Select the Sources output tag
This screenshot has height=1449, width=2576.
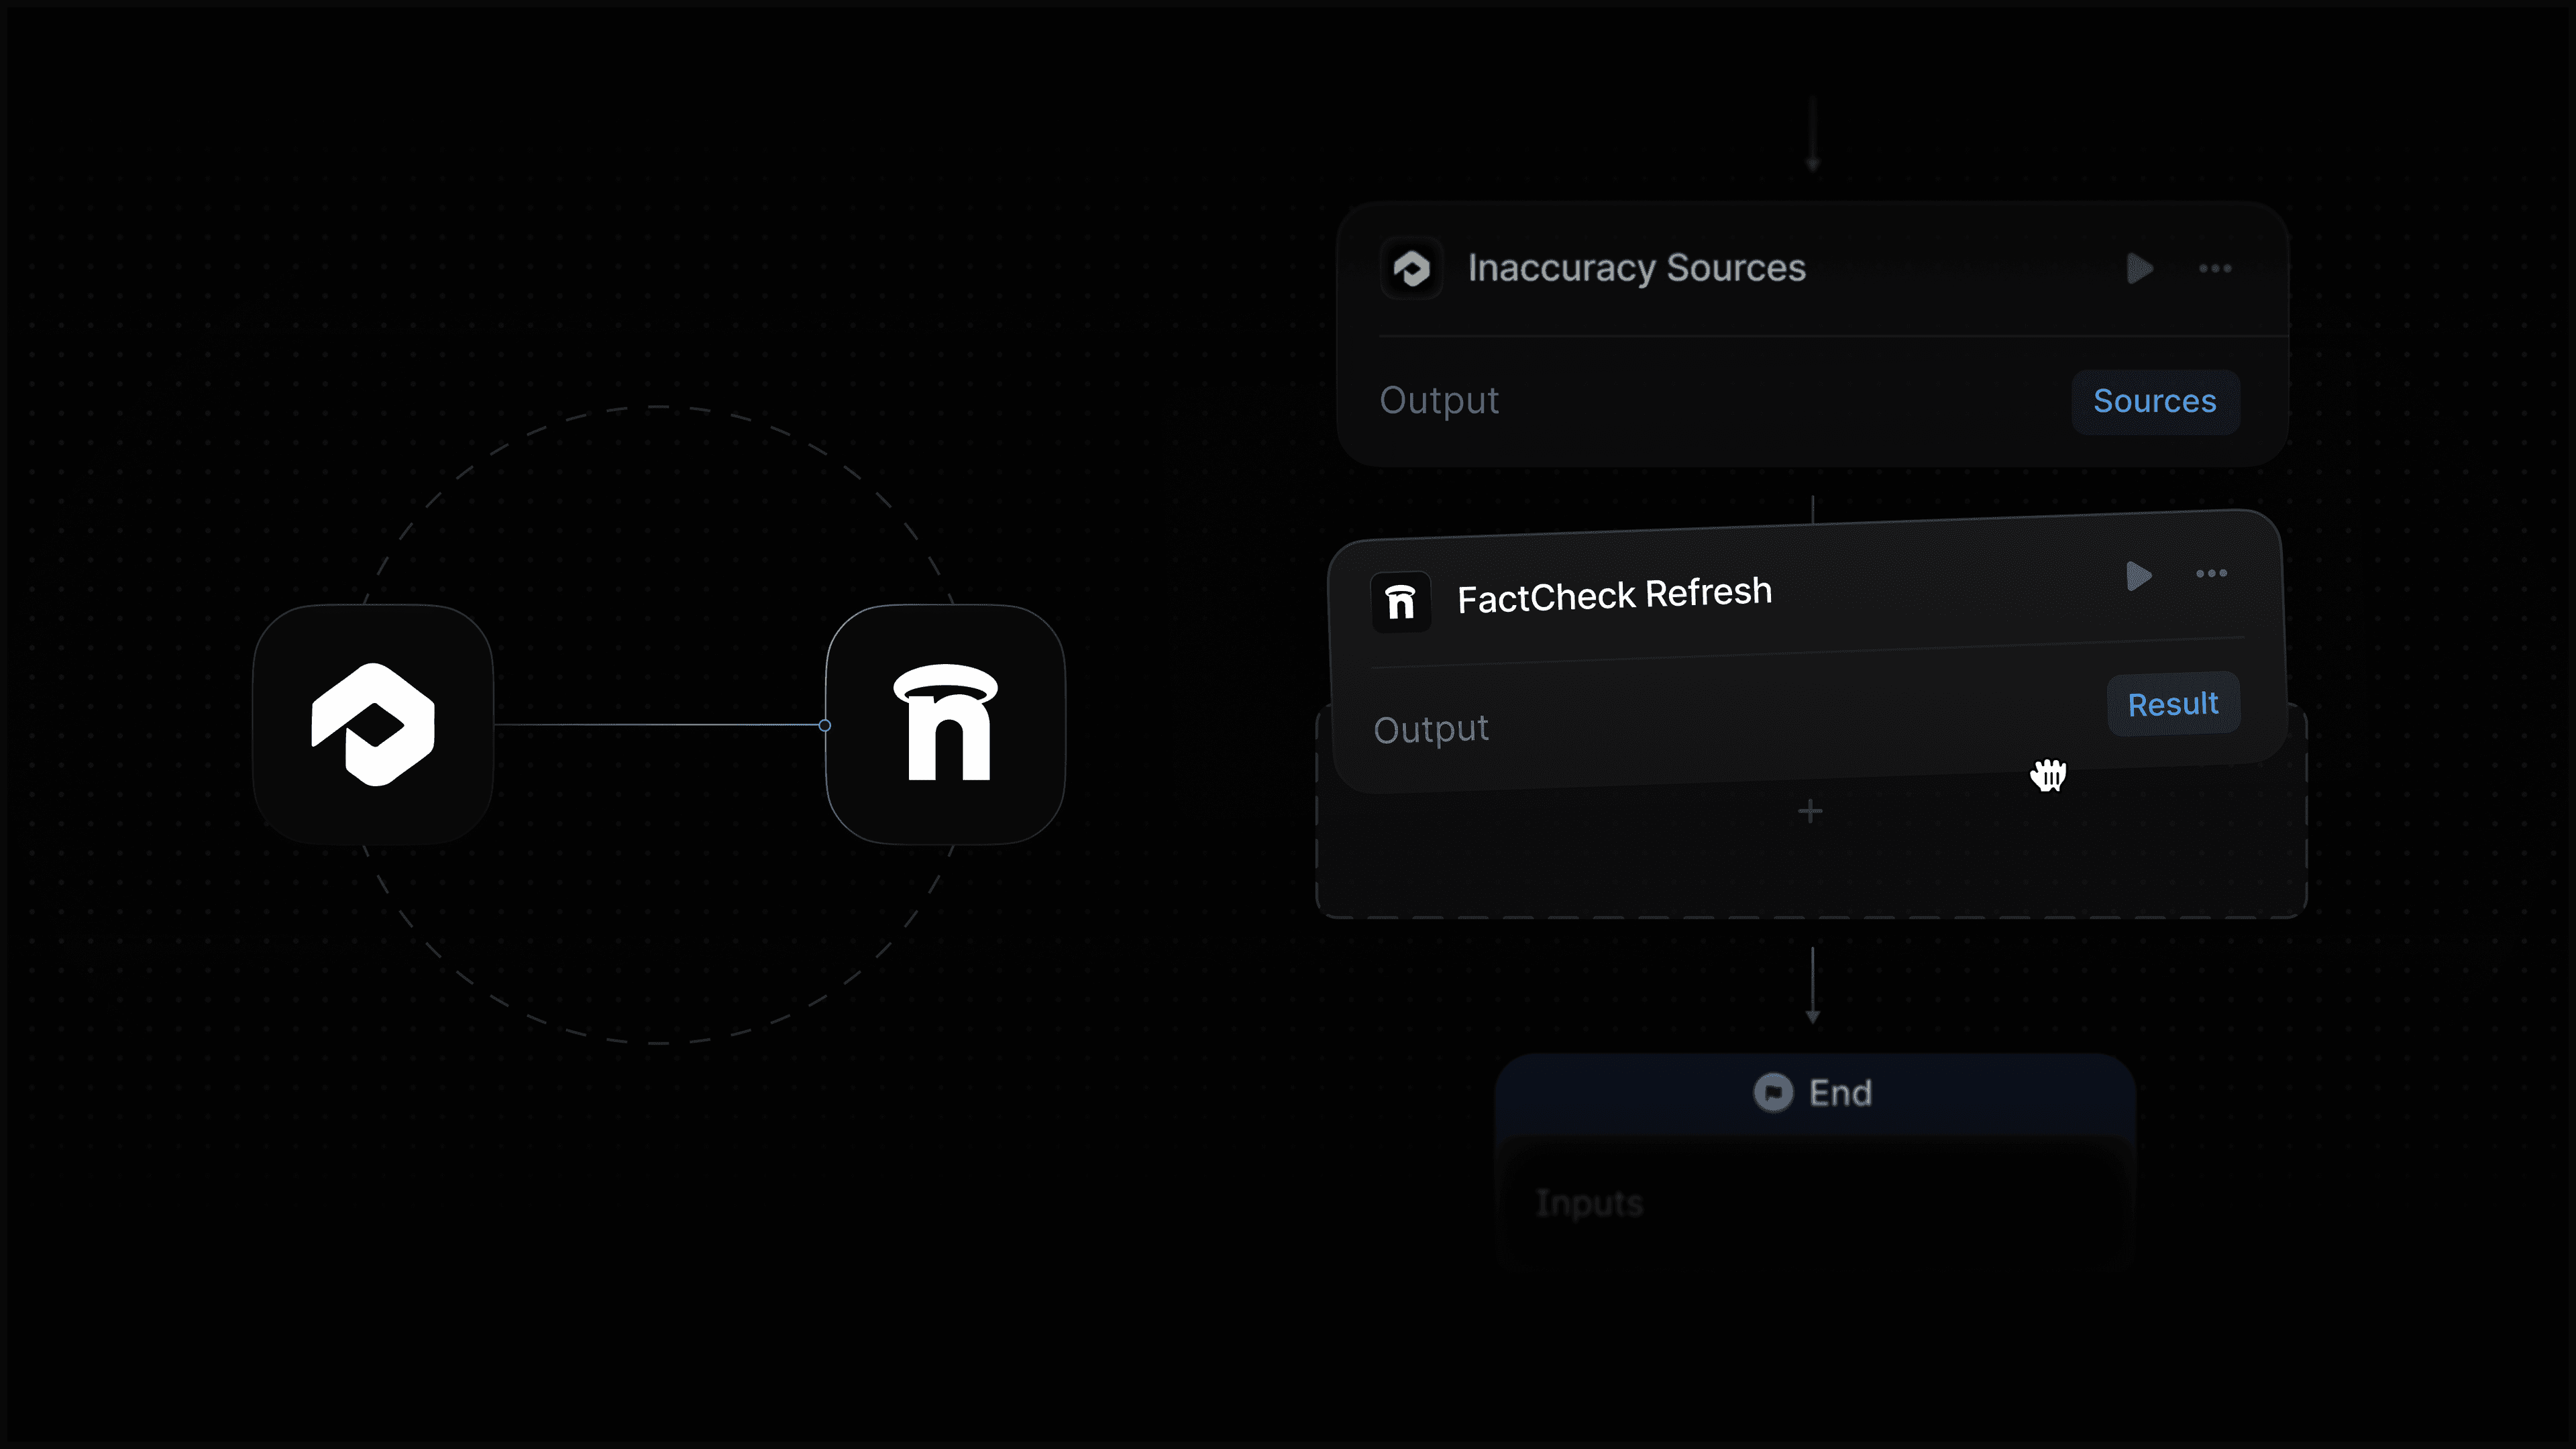coord(2155,401)
